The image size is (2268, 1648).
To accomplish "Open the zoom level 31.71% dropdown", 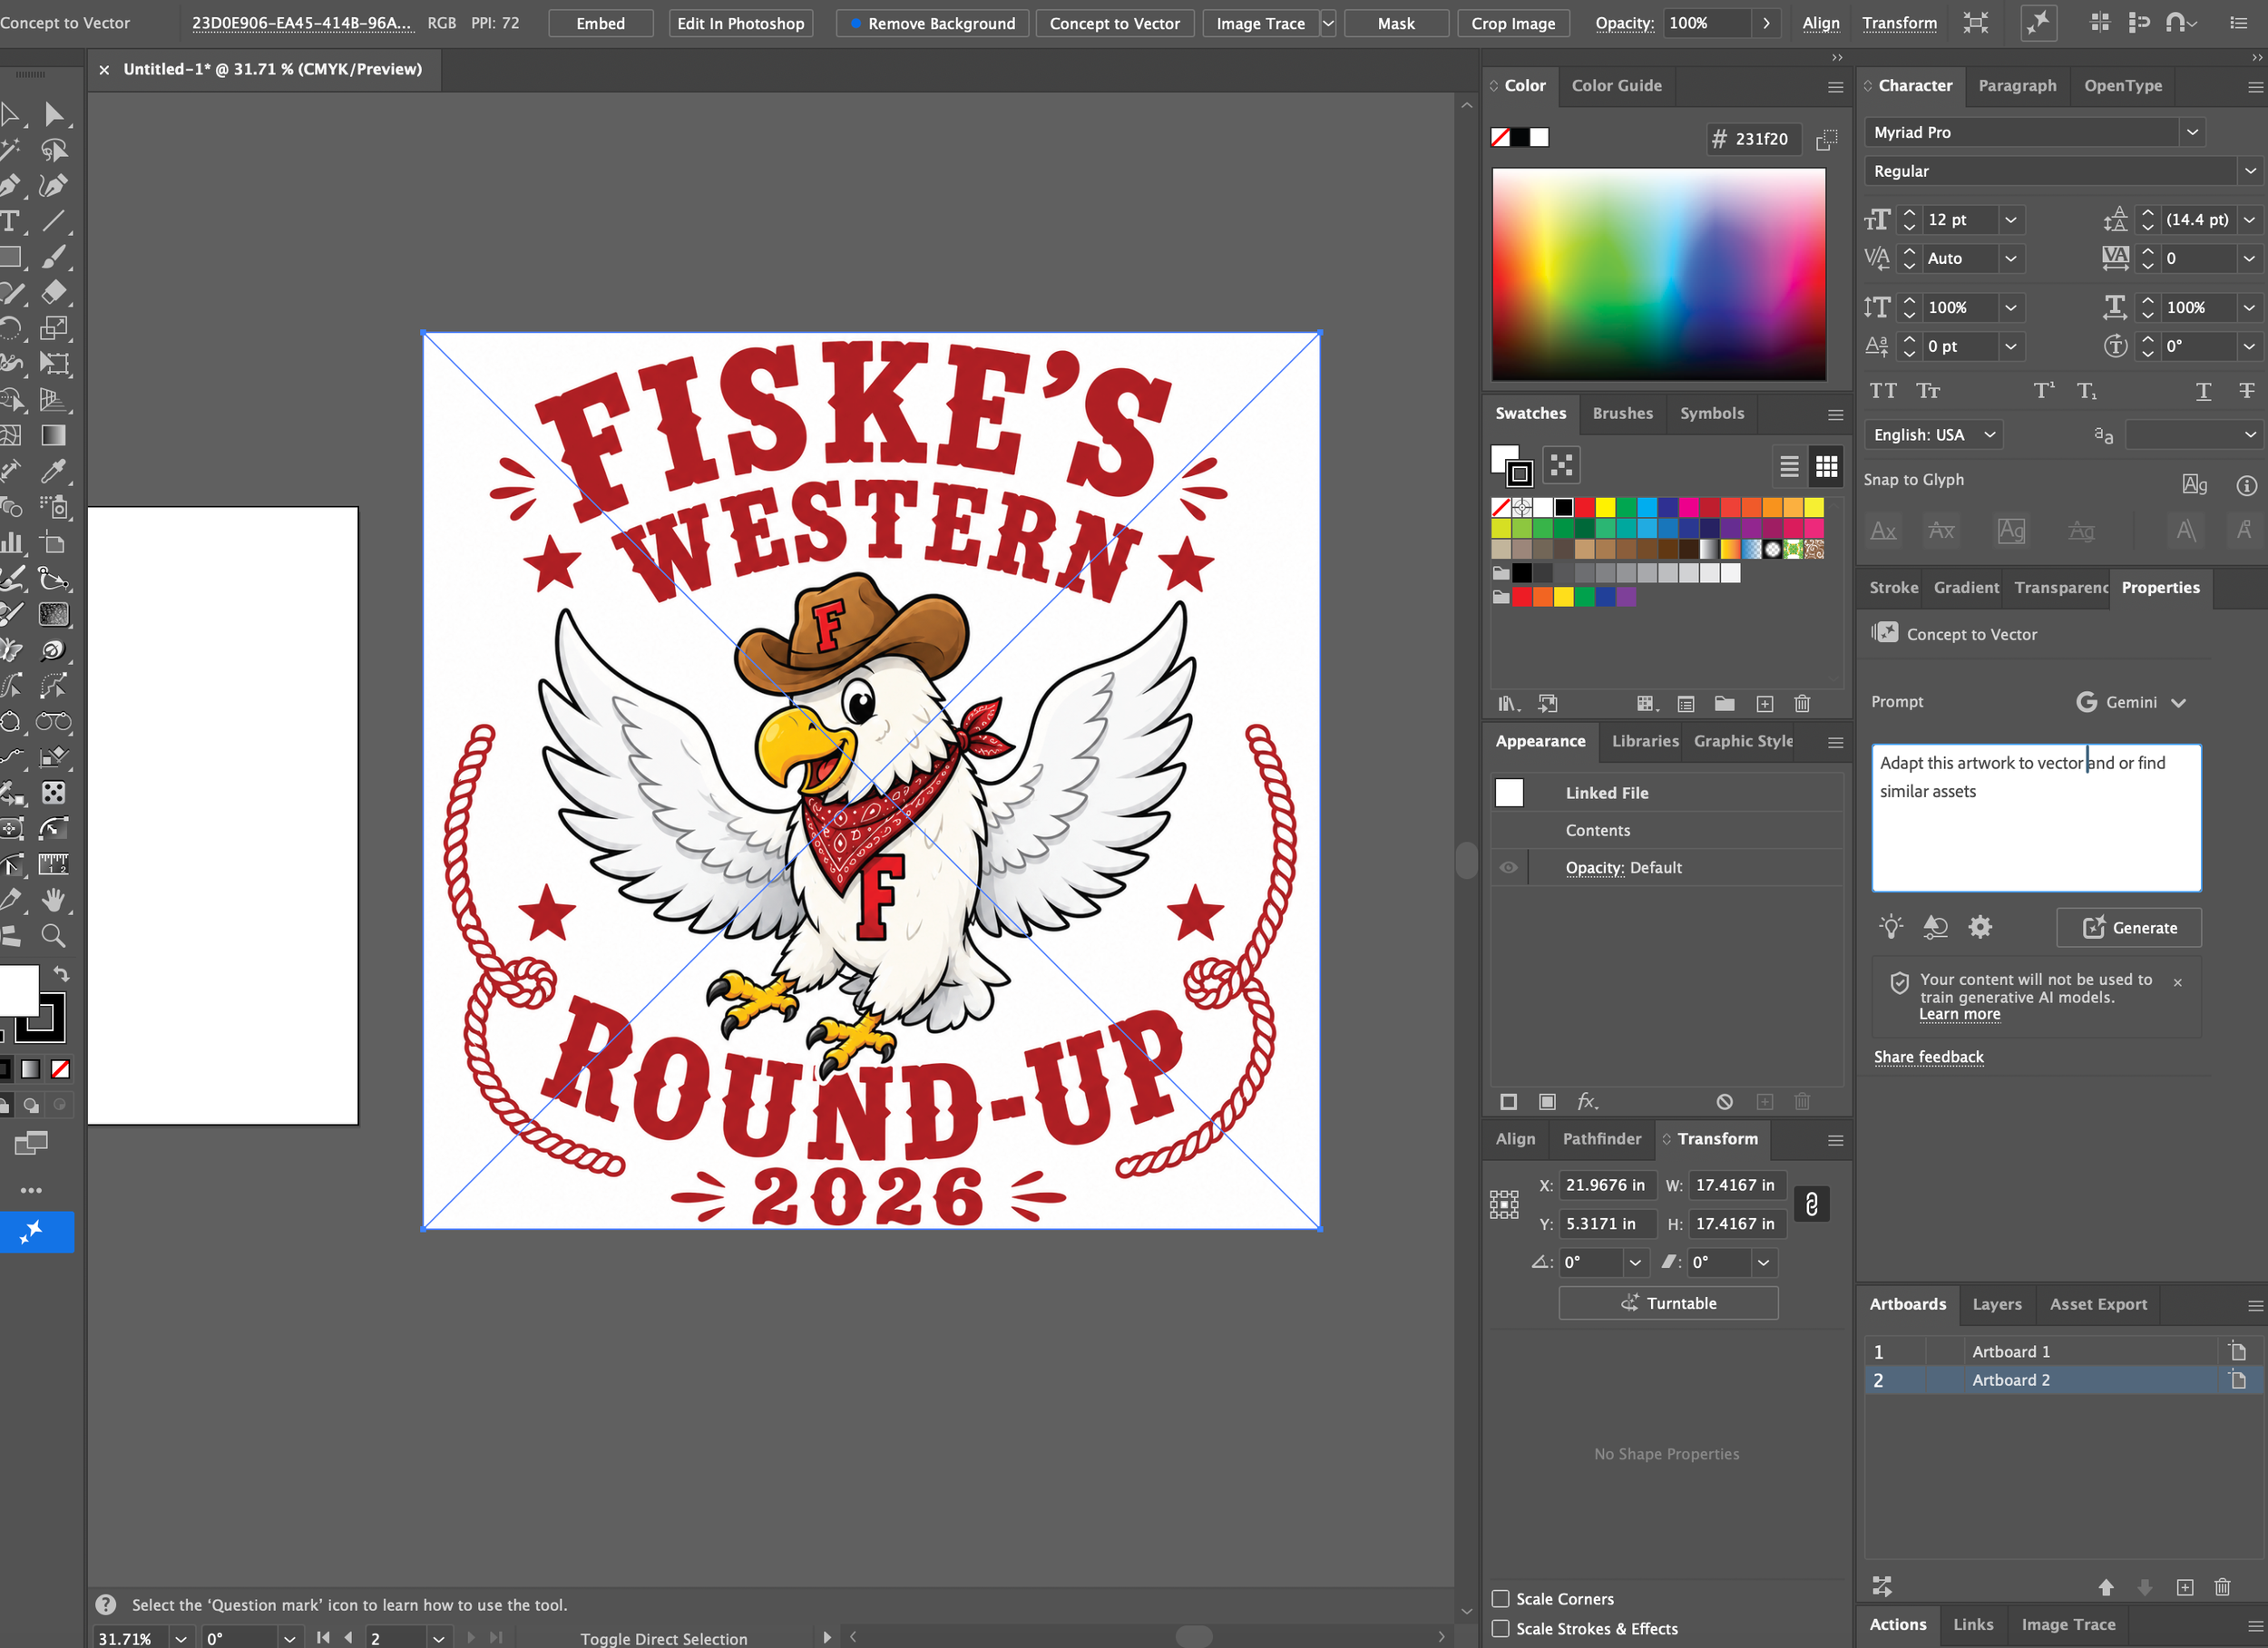I will 180,1638.
